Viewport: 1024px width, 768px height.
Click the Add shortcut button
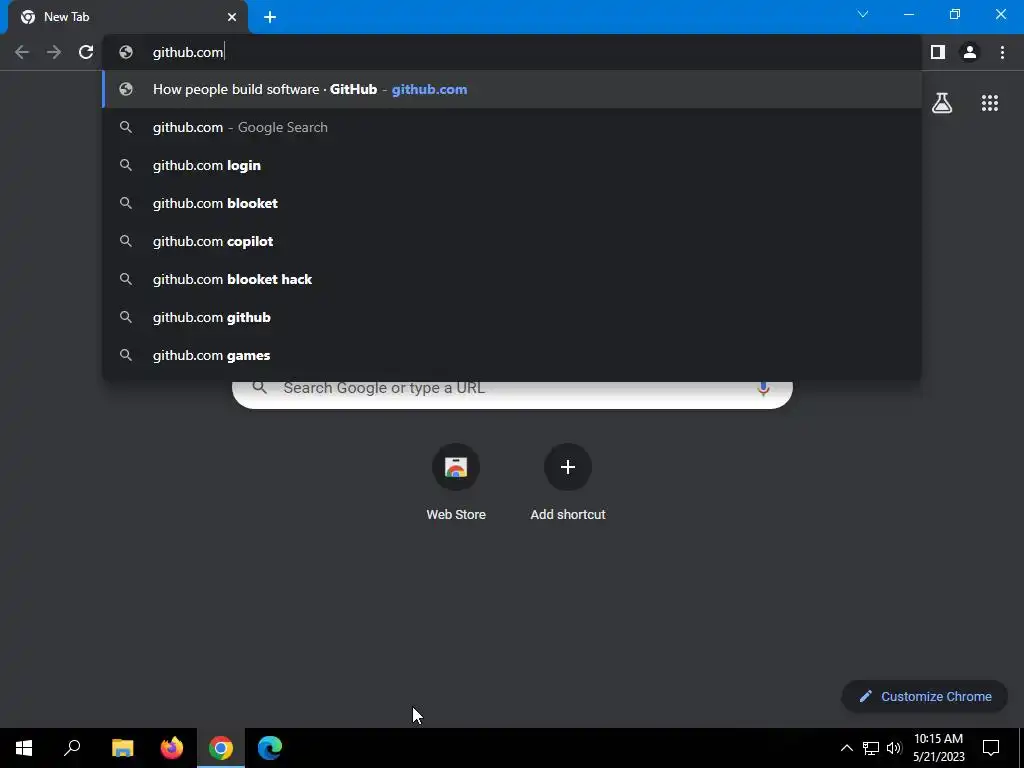(x=568, y=482)
